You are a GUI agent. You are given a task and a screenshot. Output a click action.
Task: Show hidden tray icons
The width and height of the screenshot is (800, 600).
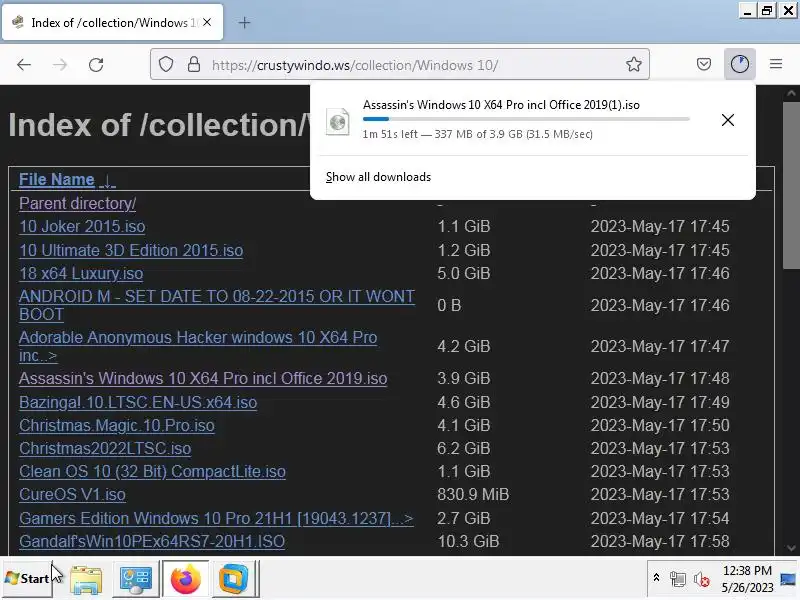pyautogui.click(x=657, y=578)
